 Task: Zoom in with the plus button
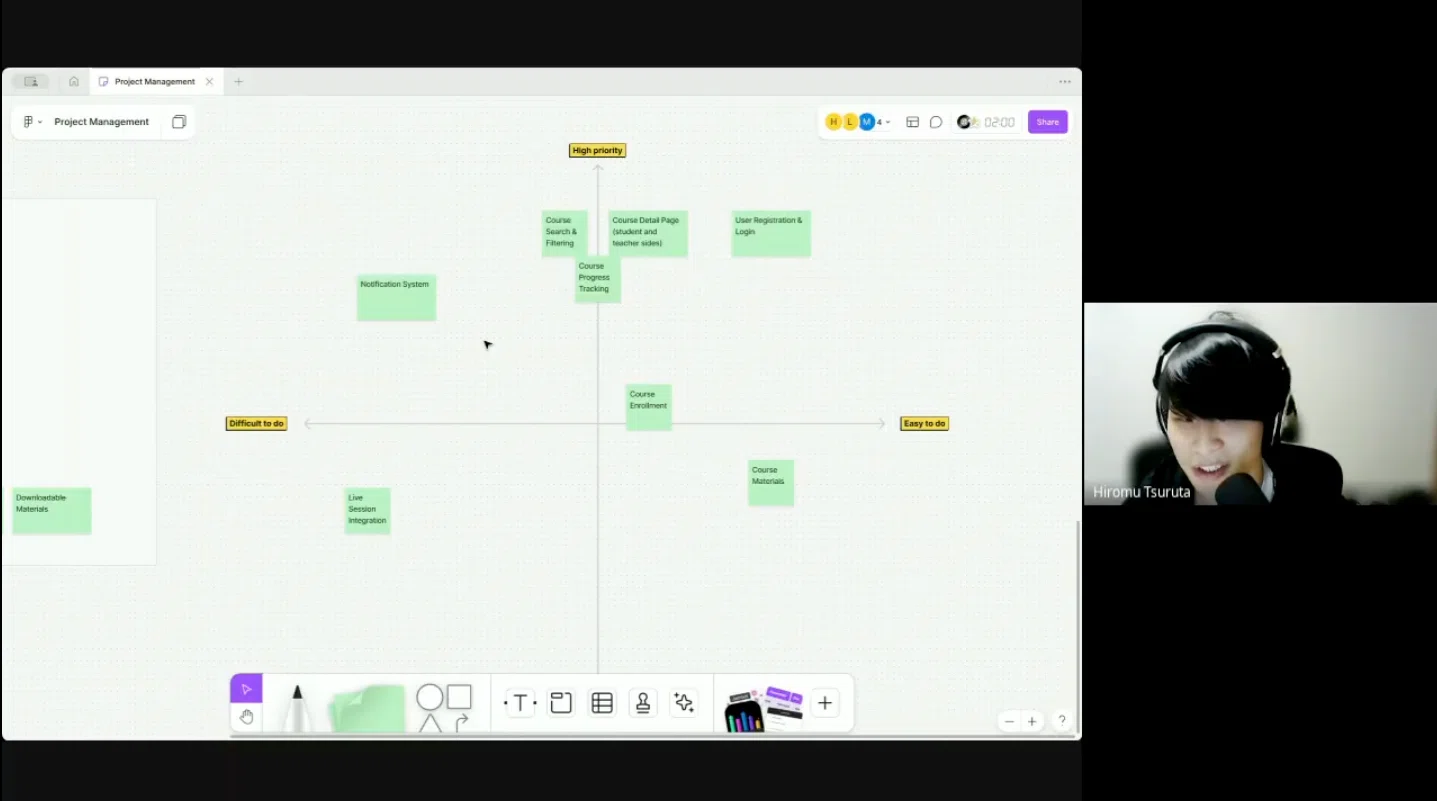coord(1032,721)
